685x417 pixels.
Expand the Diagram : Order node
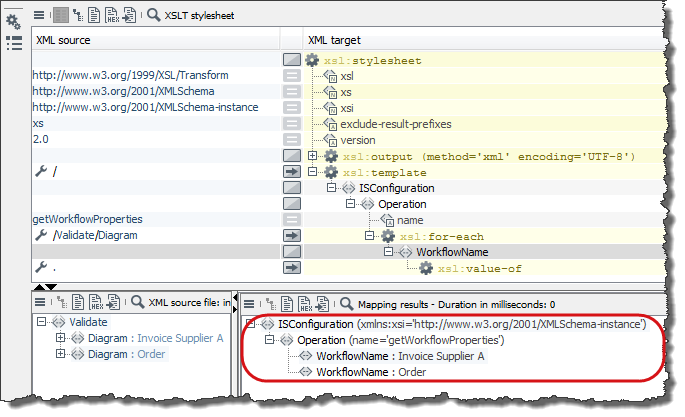60,354
